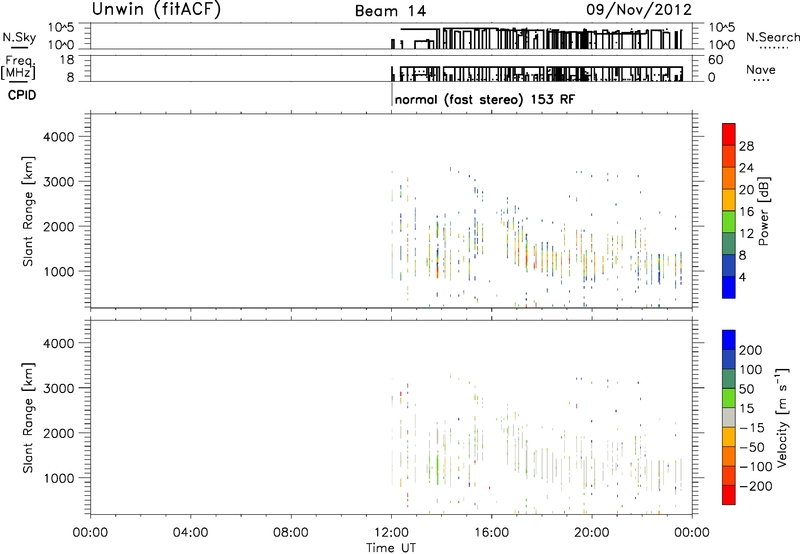
Task: Click the 'Velocity [m s⁻¹]' colorbar title
Action: coord(782,417)
